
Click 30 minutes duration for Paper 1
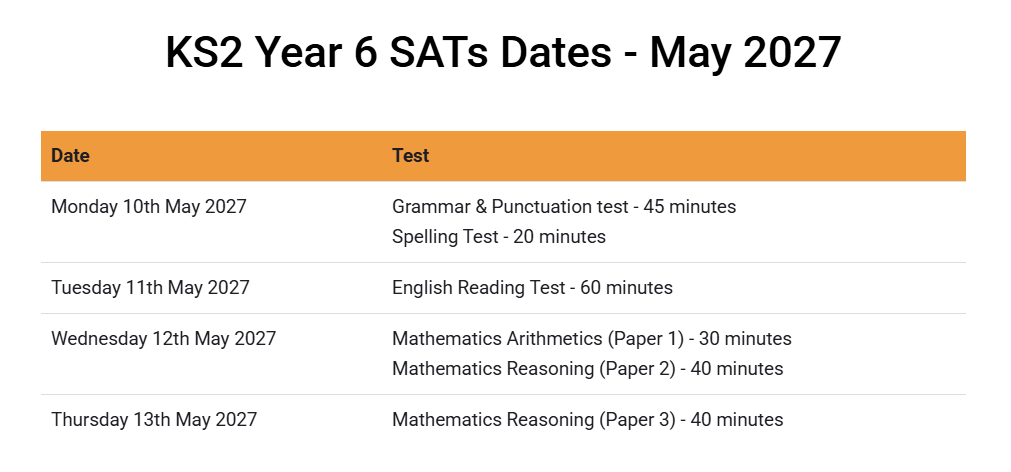click(745, 339)
